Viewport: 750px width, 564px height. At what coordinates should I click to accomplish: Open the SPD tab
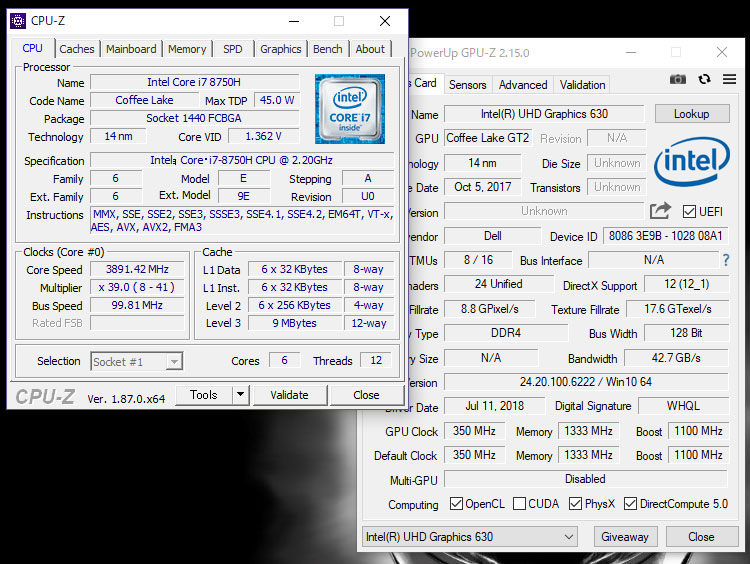click(233, 49)
